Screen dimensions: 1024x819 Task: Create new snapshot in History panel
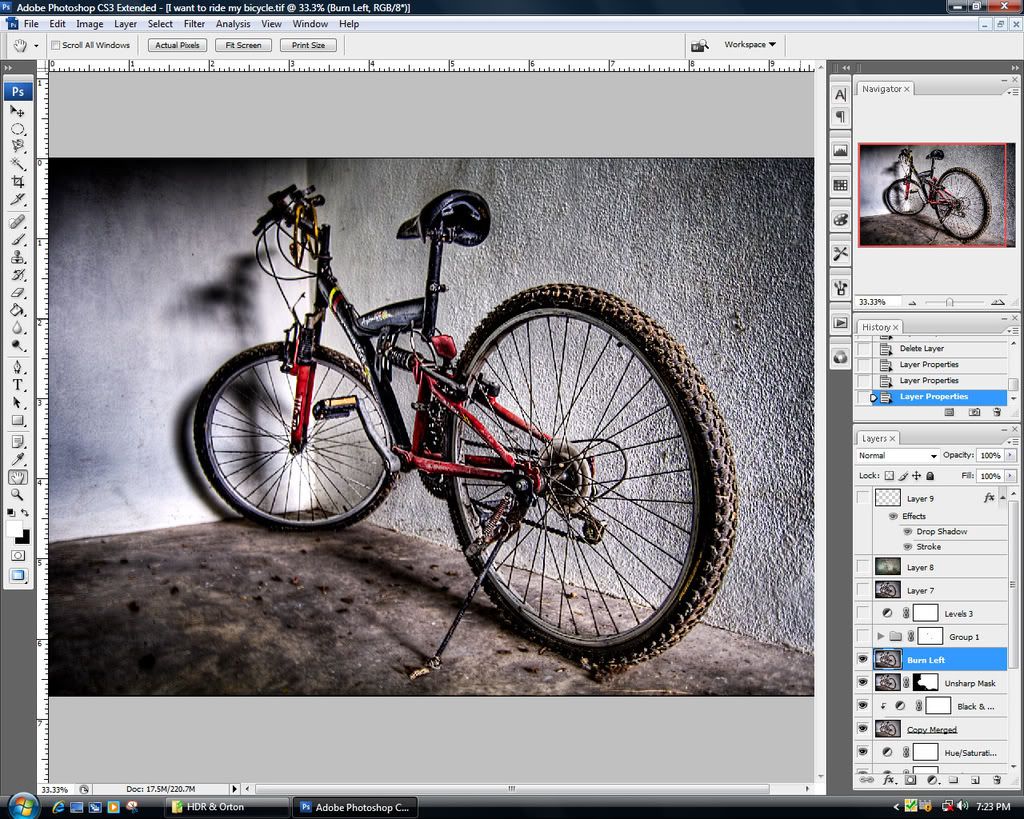(x=974, y=412)
